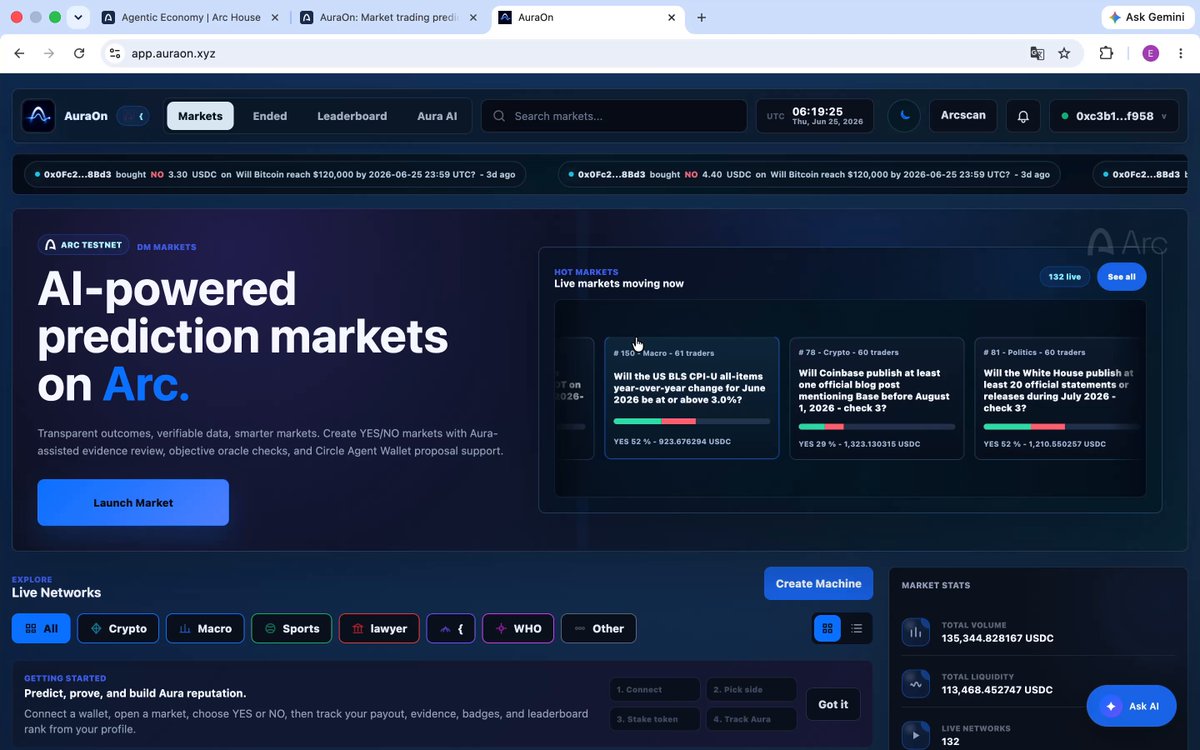The width and height of the screenshot is (1200, 750).
Task: Switch to list view layout
Action: tap(857, 629)
